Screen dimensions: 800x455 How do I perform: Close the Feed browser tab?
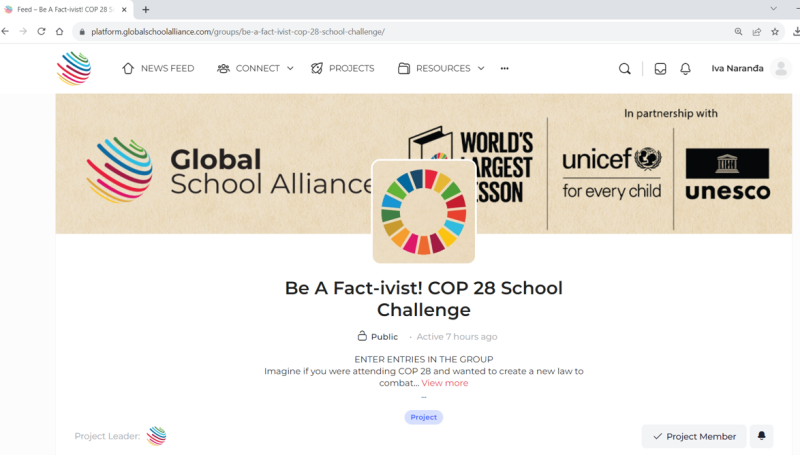124,9
